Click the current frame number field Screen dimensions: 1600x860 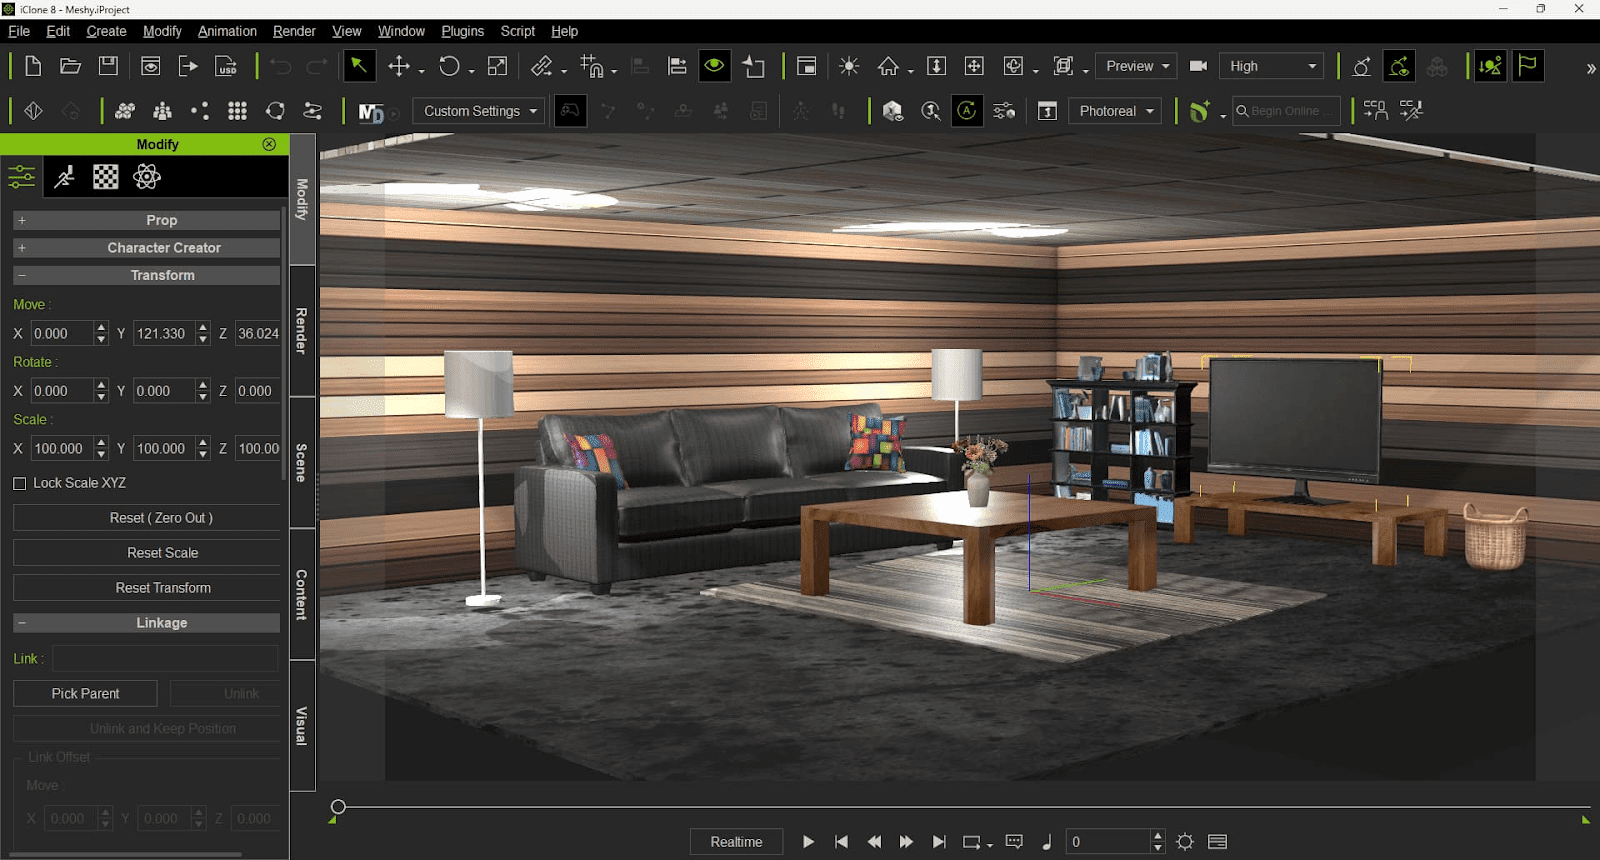pyautogui.click(x=1108, y=842)
